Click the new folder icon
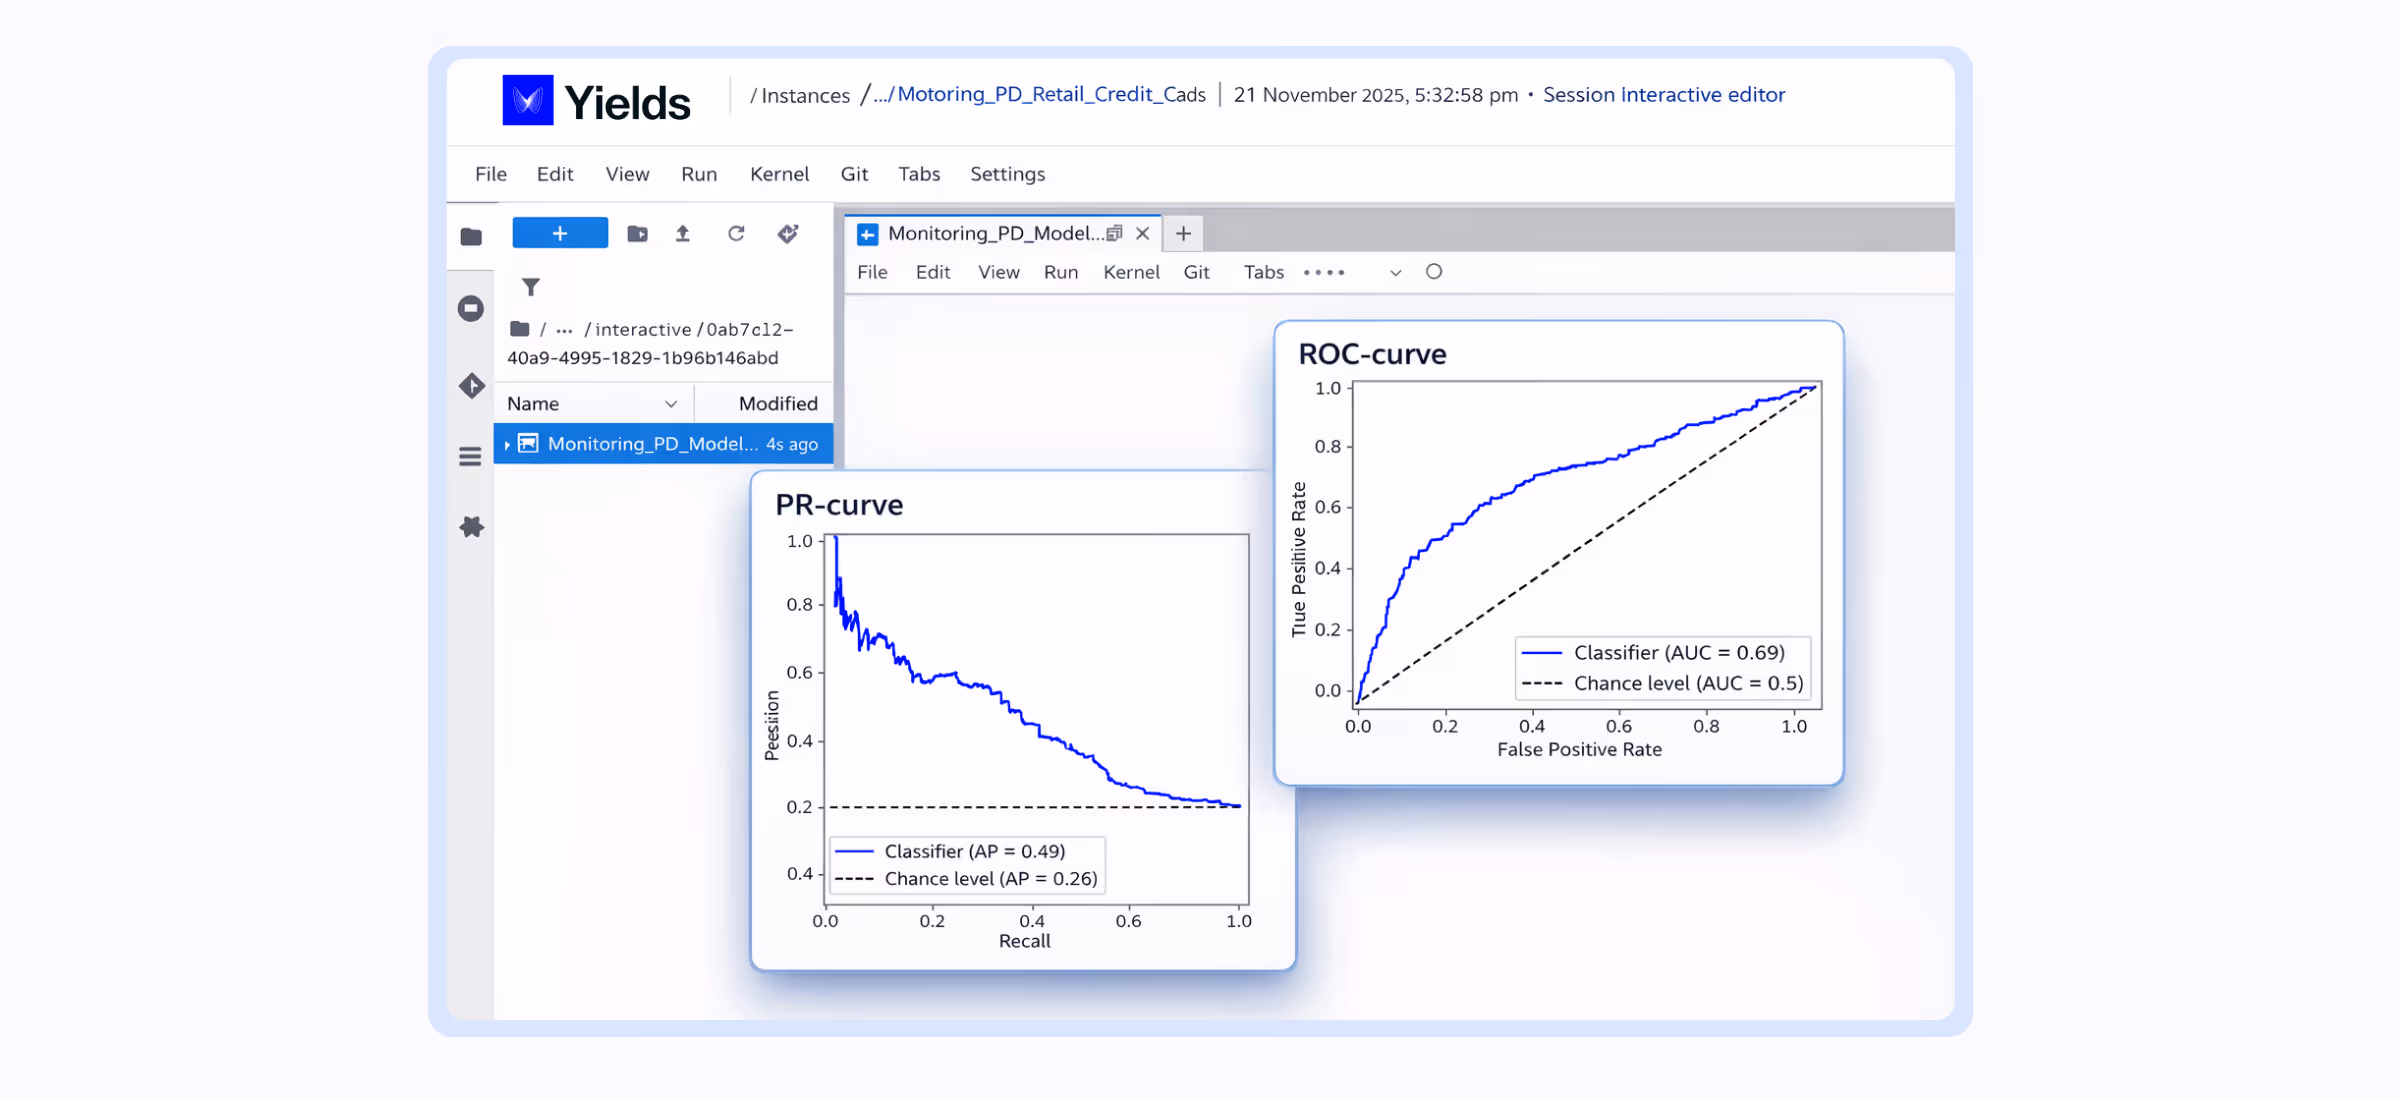 [x=637, y=234]
